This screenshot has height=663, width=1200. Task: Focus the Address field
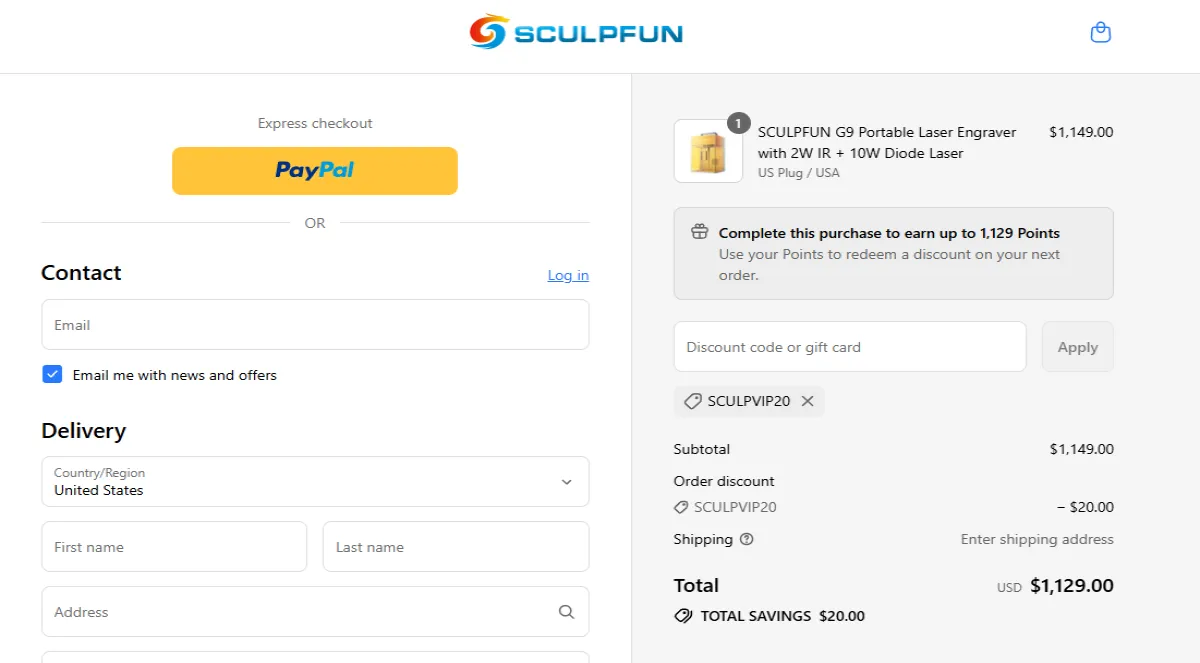click(315, 612)
